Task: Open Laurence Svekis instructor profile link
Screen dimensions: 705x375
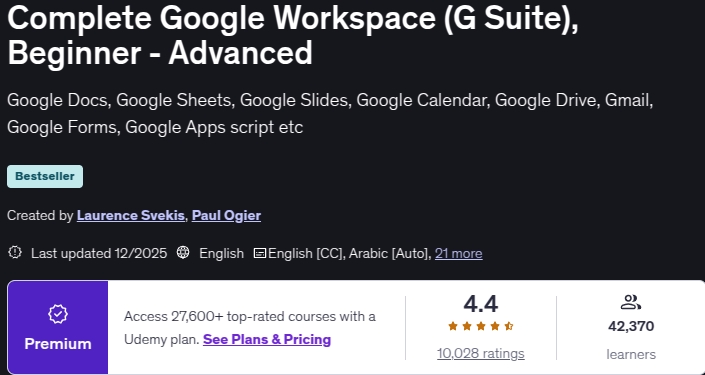Action: click(x=130, y=216)
